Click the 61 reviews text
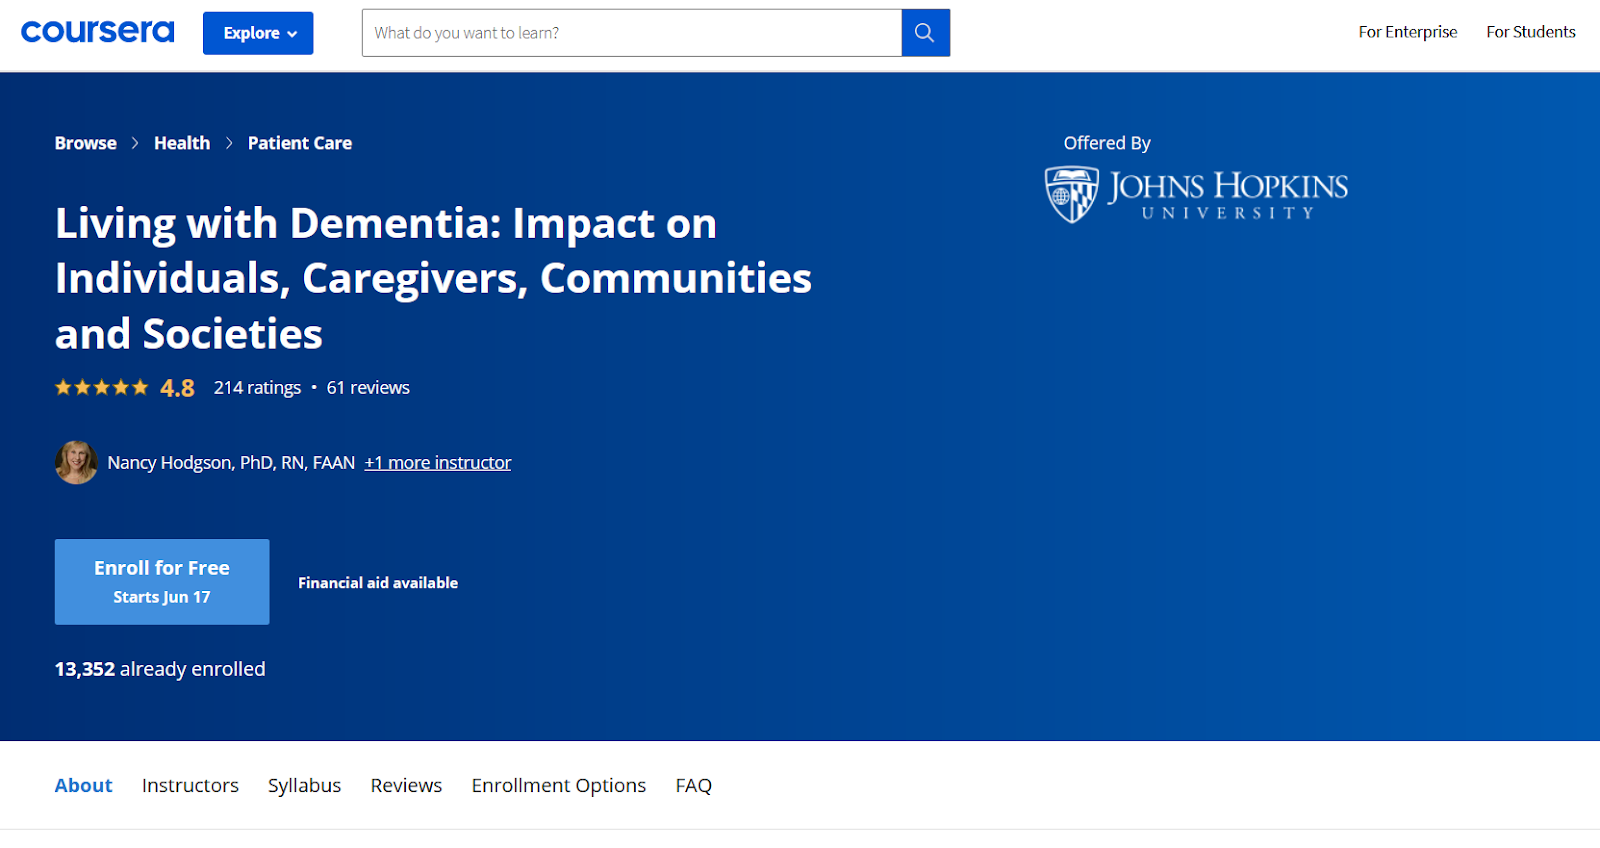The image size is (1600, 848). point(368,388)
